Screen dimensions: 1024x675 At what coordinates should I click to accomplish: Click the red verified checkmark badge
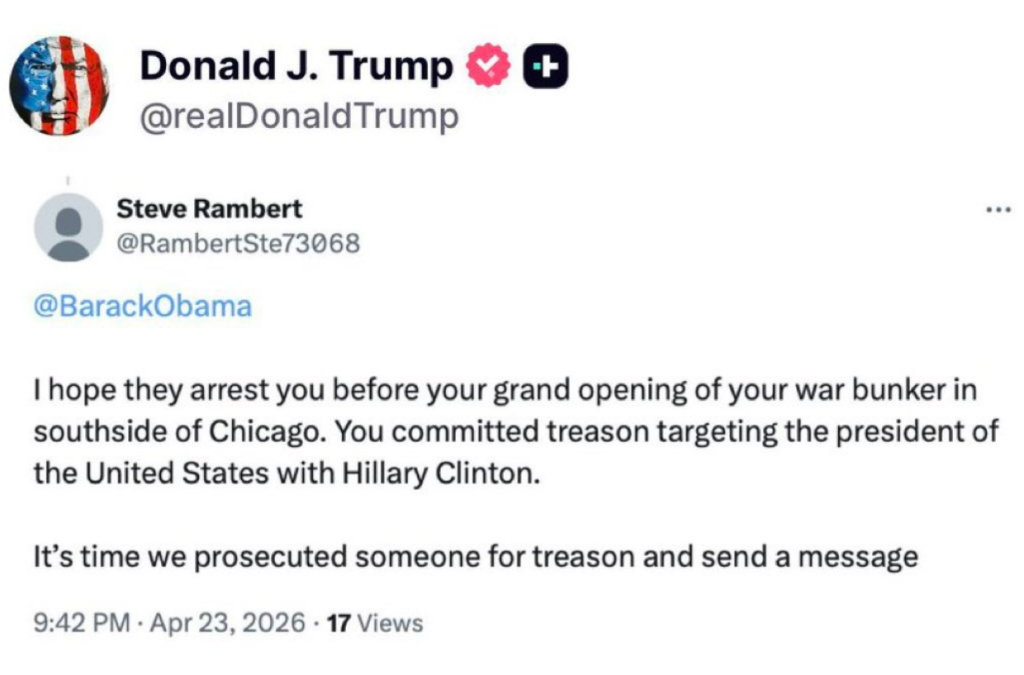pos(490,66)
